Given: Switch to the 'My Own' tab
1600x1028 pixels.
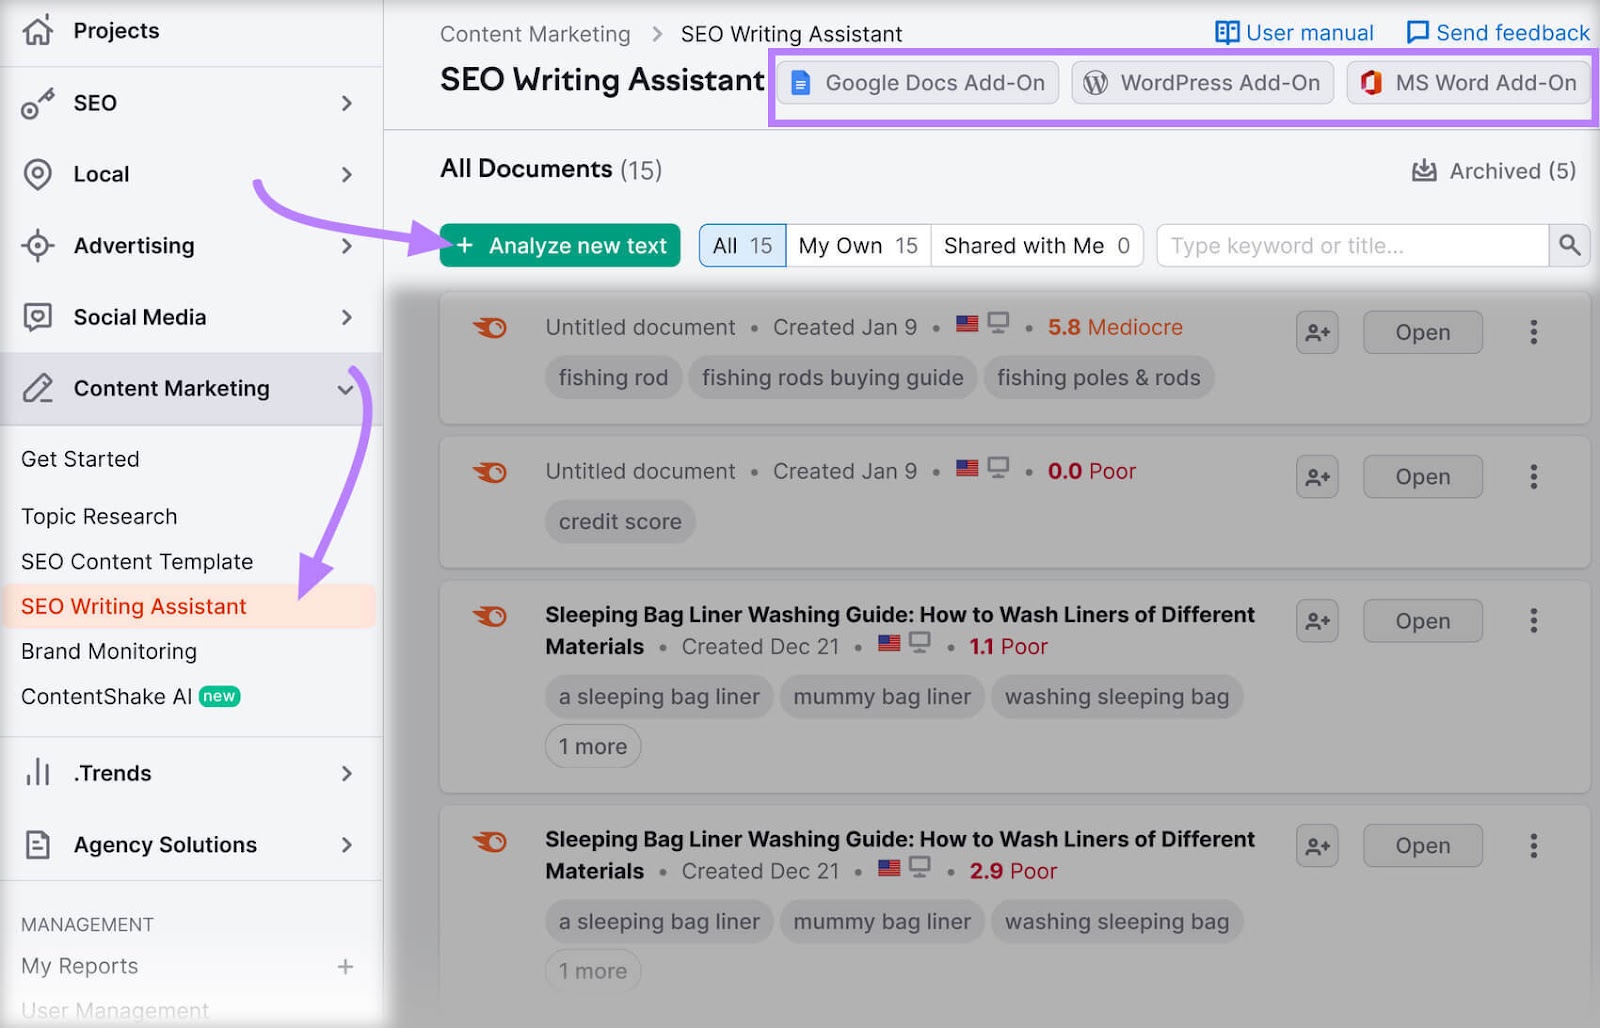Looking at the screenshot, I should [857, 245].
